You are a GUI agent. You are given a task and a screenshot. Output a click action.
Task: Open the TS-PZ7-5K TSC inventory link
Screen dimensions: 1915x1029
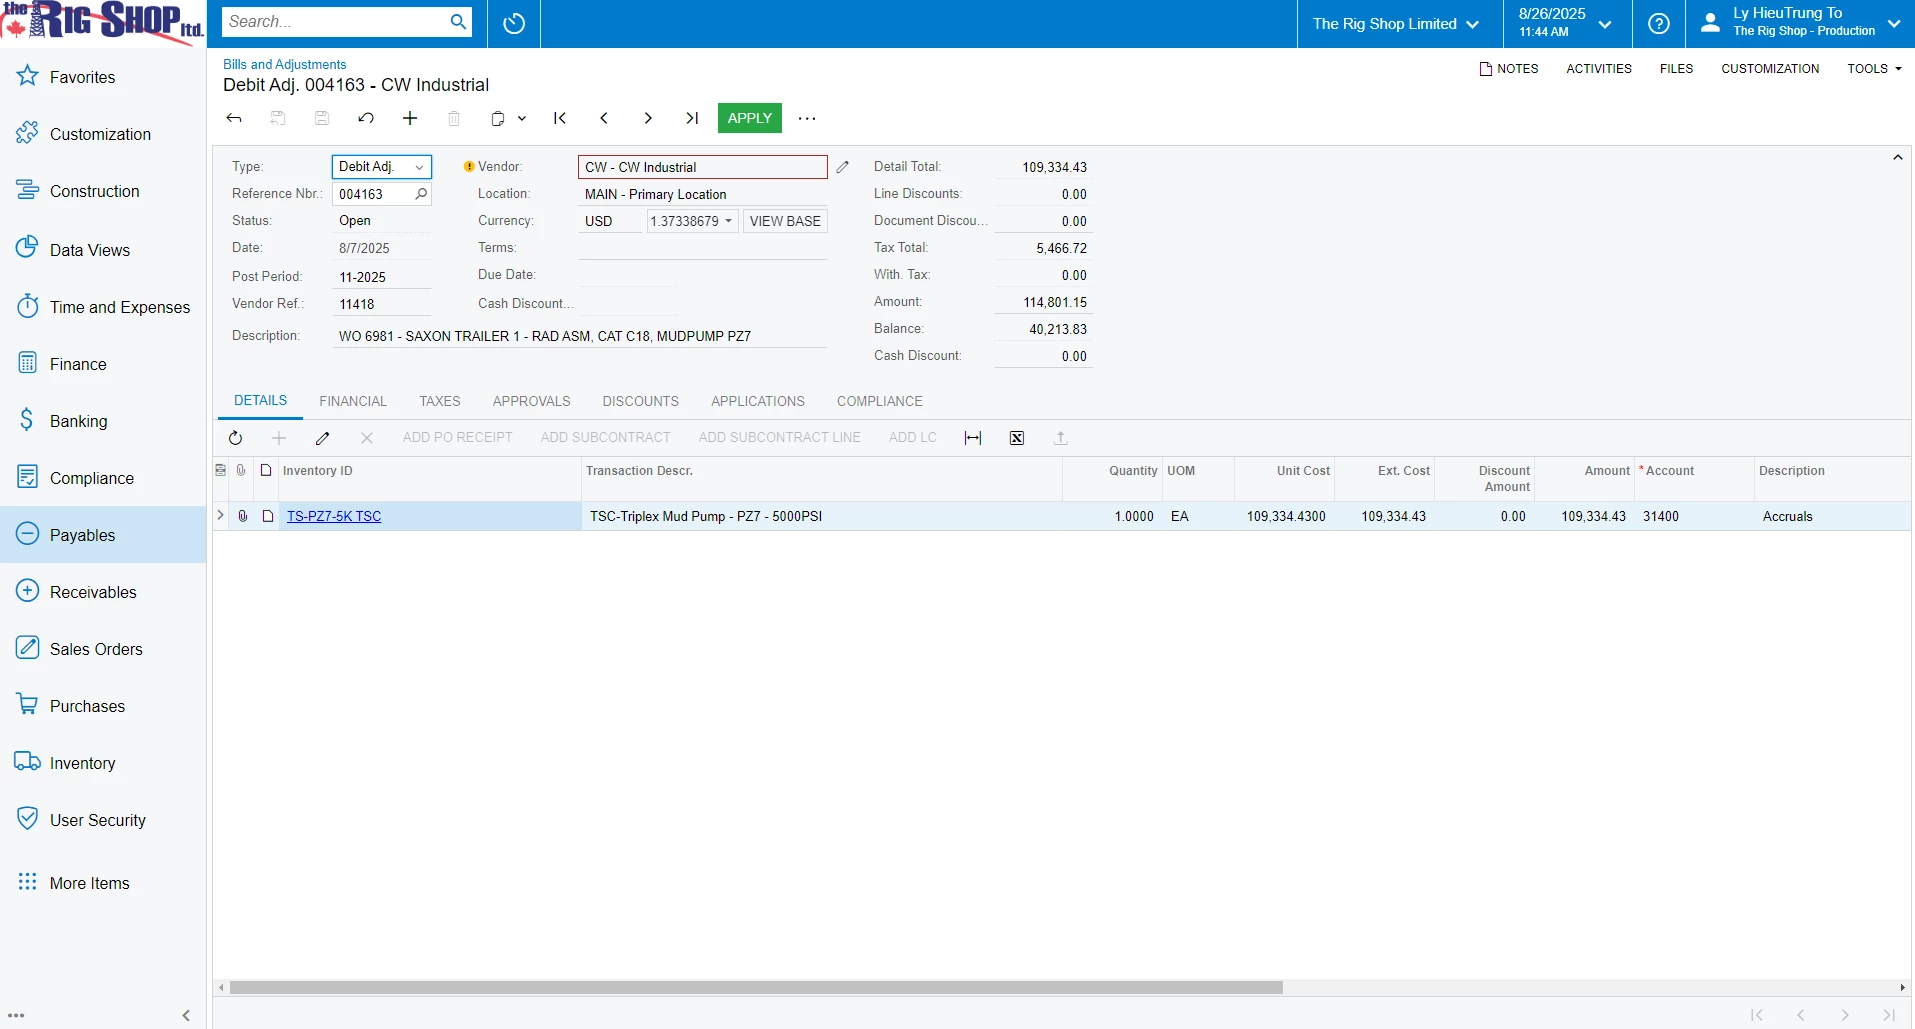[334, 516]
